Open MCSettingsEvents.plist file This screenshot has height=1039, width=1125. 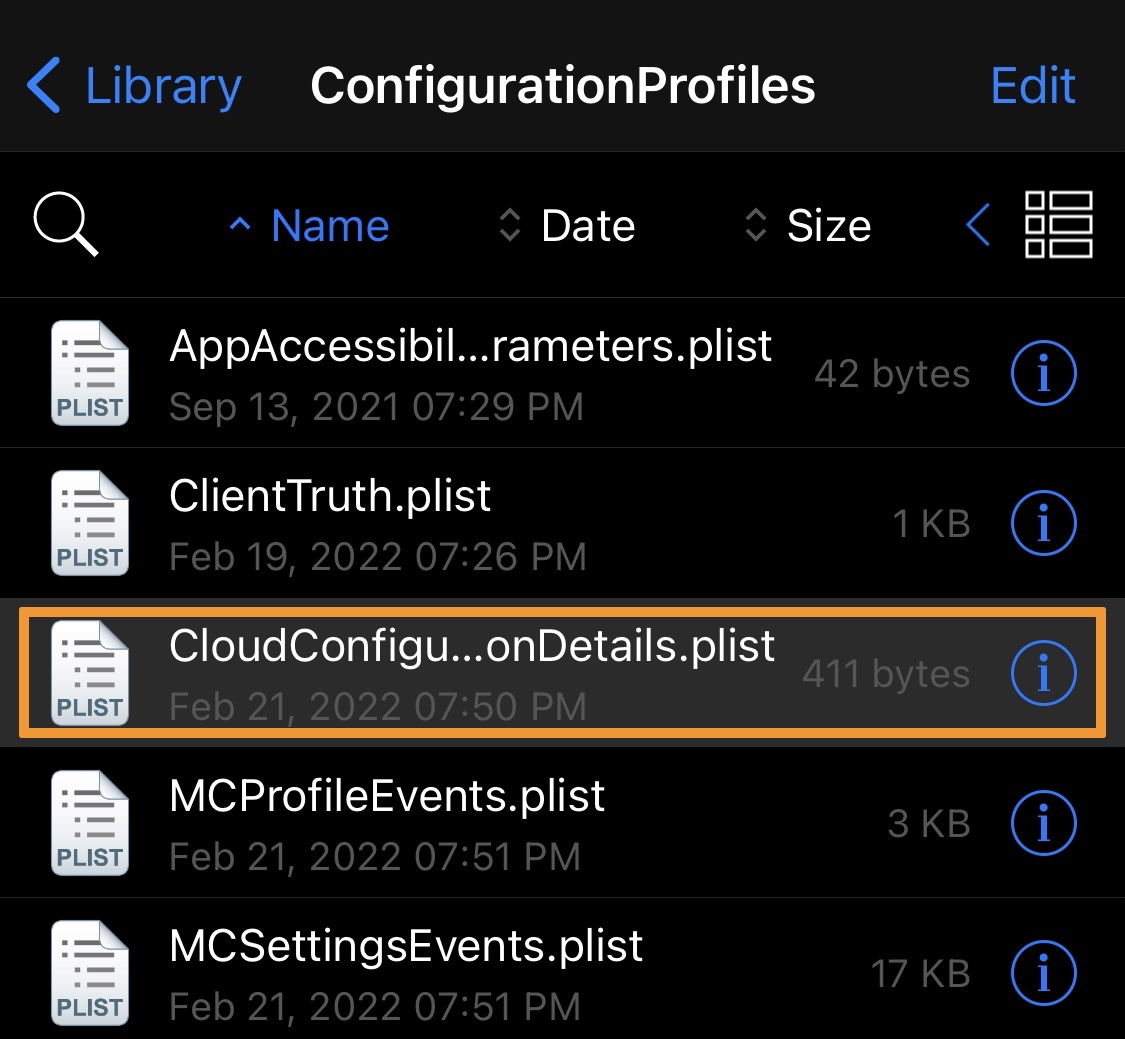pos(562,969)
